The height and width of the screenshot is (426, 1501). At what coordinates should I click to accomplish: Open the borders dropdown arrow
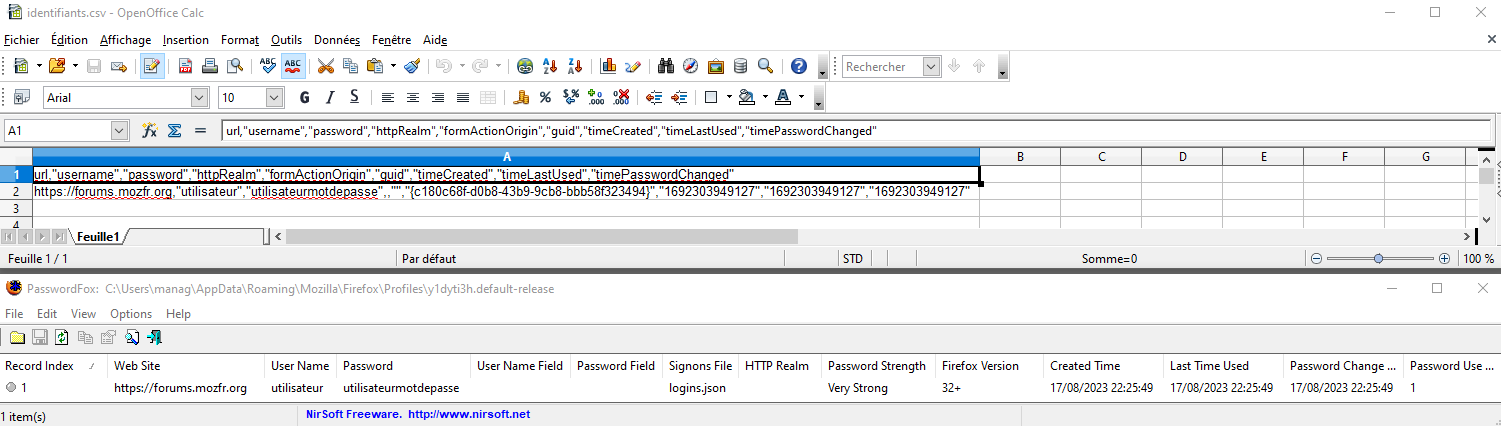tap(728, 97)
